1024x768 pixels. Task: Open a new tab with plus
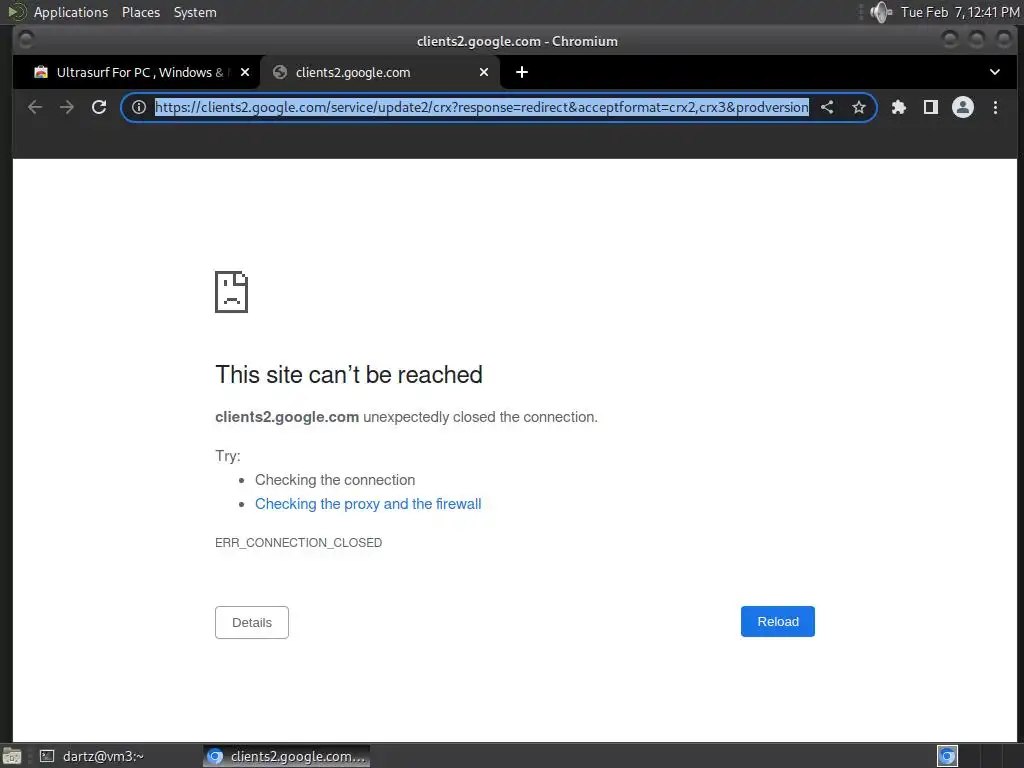[521, 72]
